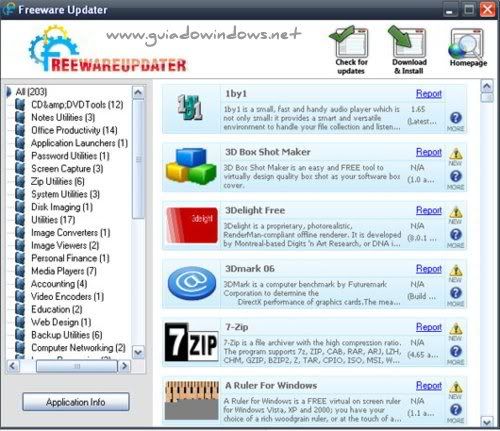
Task: Select Personal Finance (1) category
Action: click(x=70, y=258)
